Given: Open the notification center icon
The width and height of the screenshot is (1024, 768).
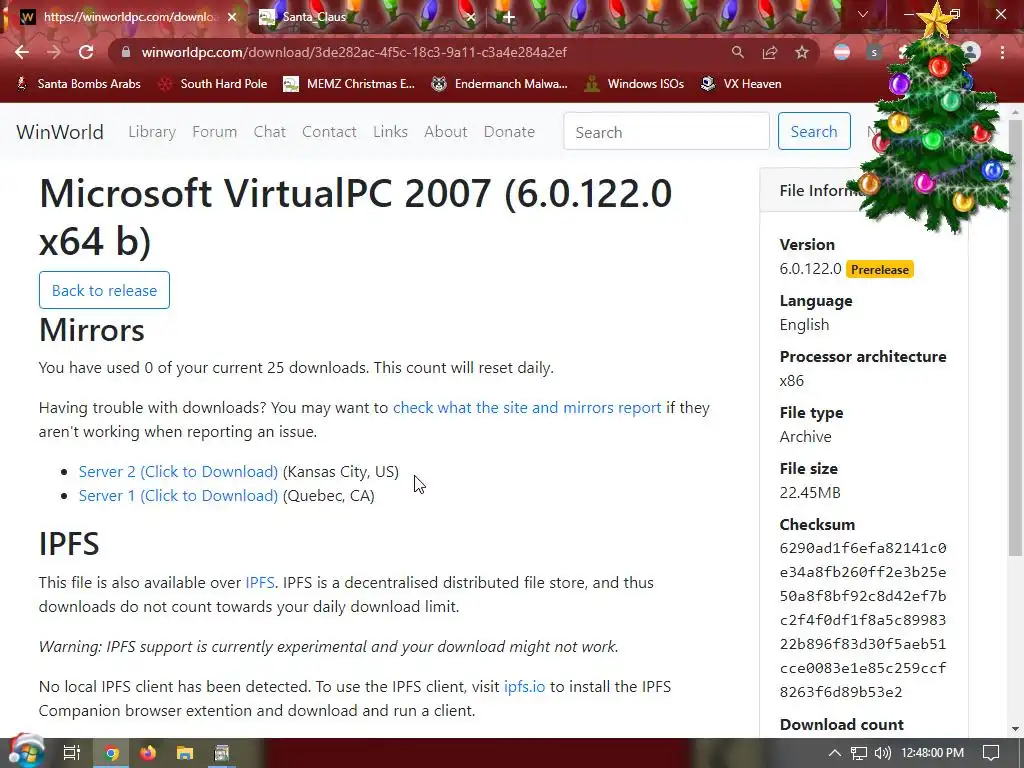Looking at the screenshot, I should pyautogui.click(x=991, y=753).
